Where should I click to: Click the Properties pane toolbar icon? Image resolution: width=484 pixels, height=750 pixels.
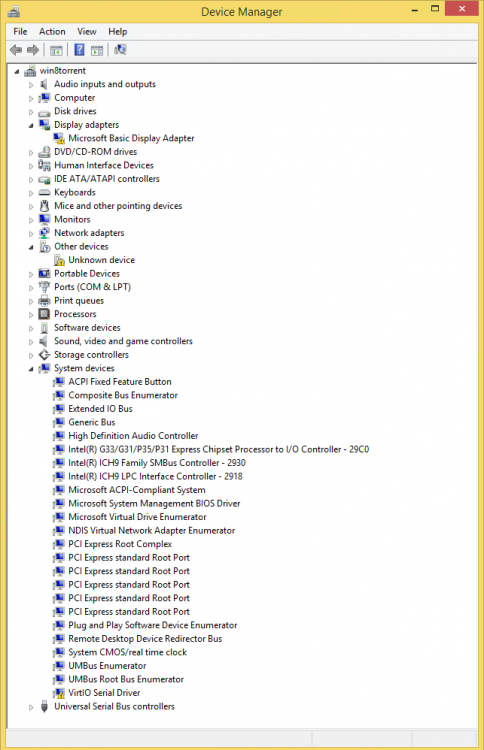pyautogui.click(x=97, y=50)
